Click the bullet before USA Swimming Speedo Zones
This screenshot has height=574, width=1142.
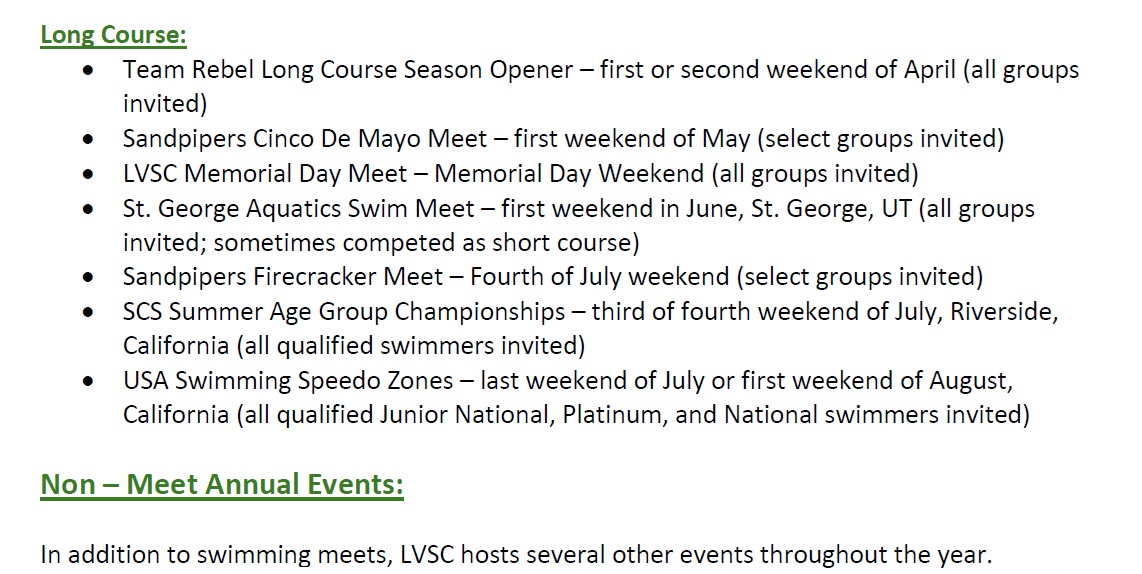coord(91,382)
